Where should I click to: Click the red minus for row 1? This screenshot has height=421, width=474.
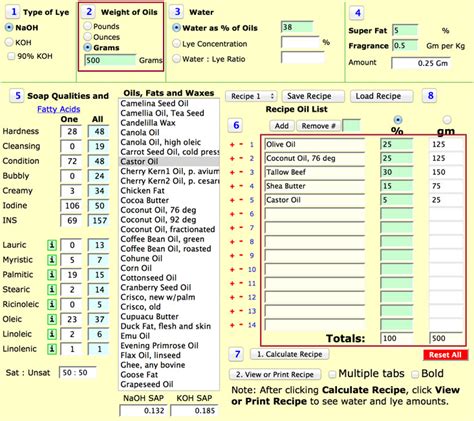pos(241,144)
